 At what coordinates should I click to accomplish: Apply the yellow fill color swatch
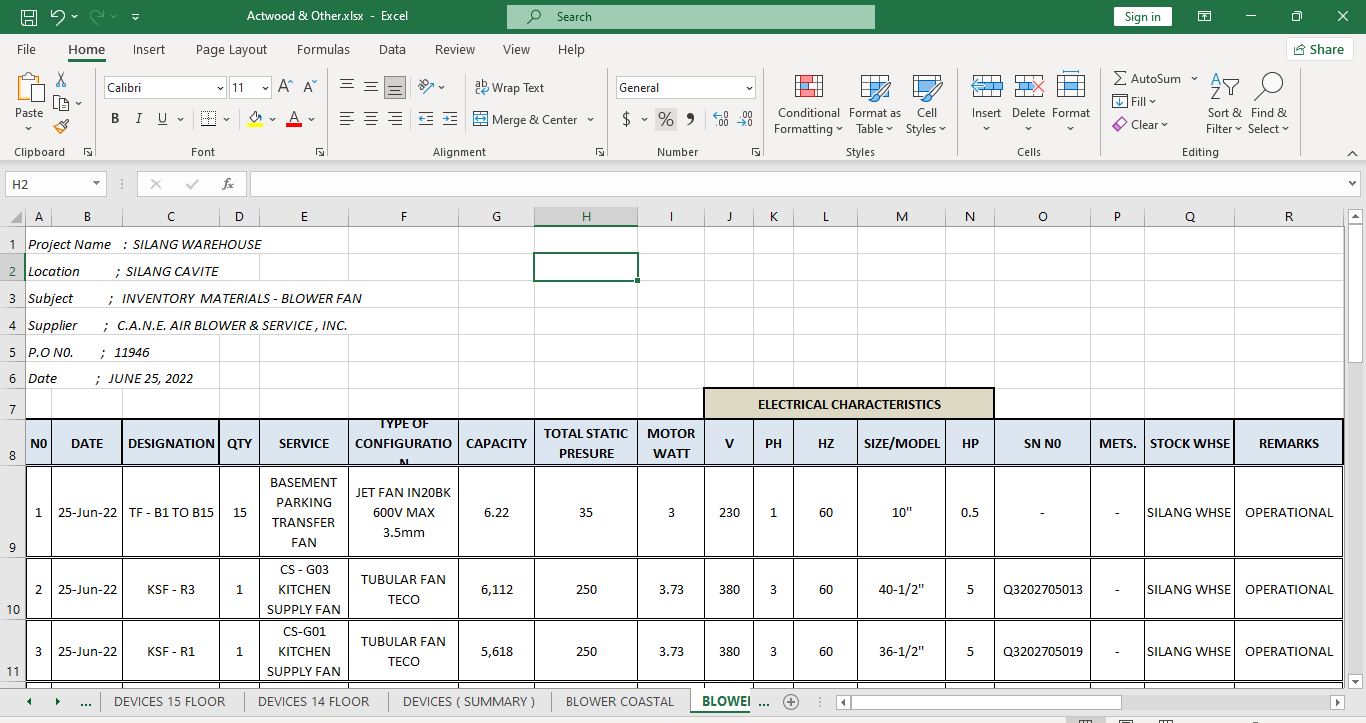pos(255,119)
